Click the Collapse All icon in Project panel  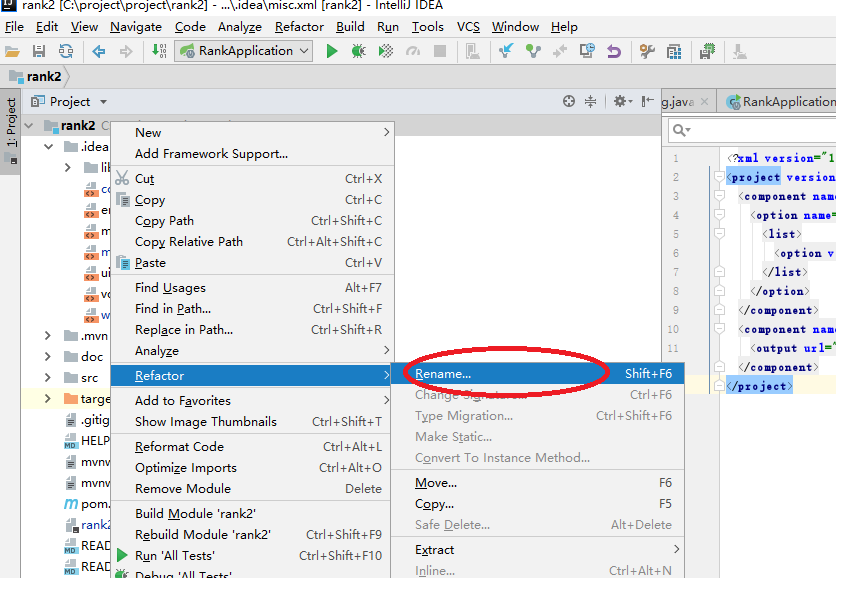click(590, 101)
